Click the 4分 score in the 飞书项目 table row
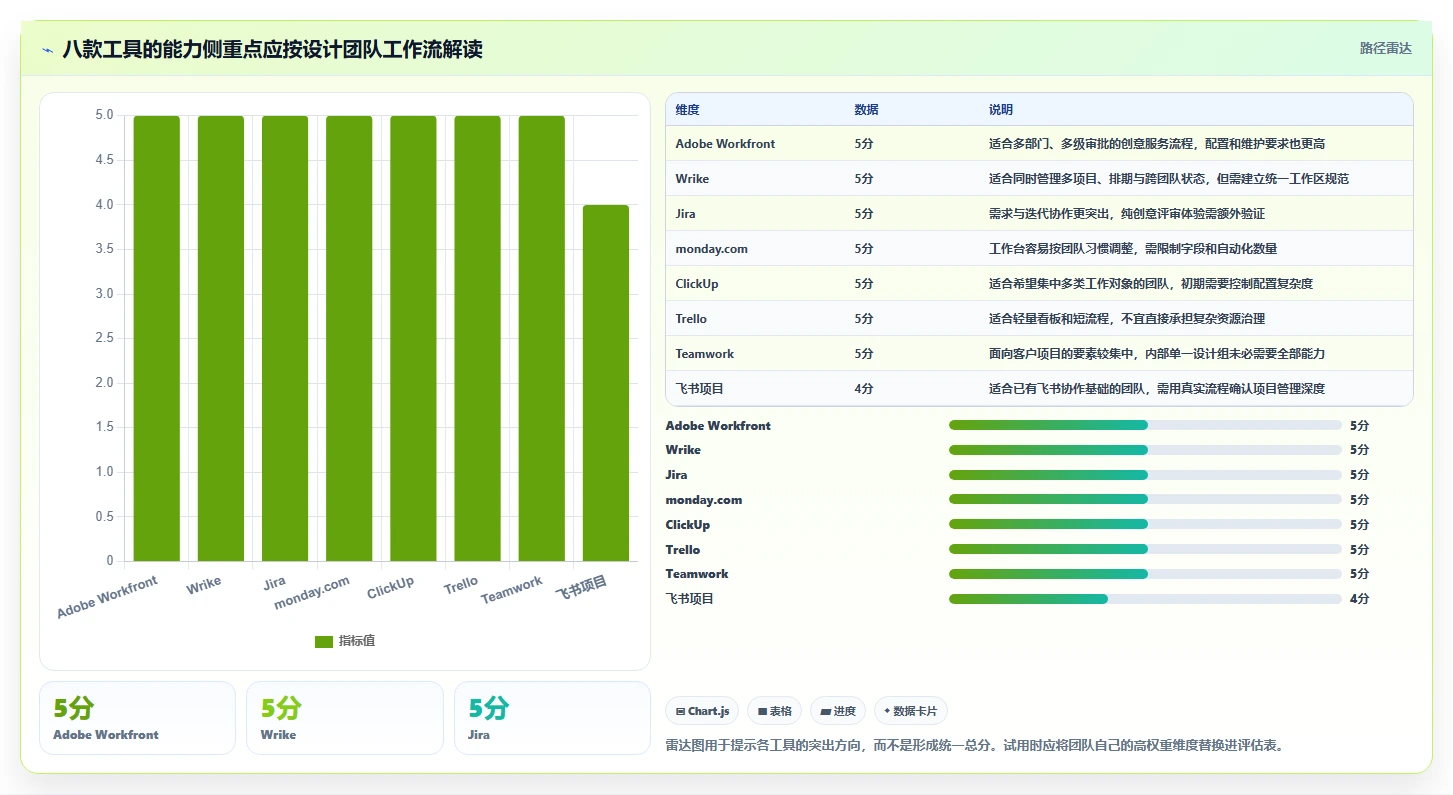The width and height of the screenshot is (1453, 795). [864, 389]
